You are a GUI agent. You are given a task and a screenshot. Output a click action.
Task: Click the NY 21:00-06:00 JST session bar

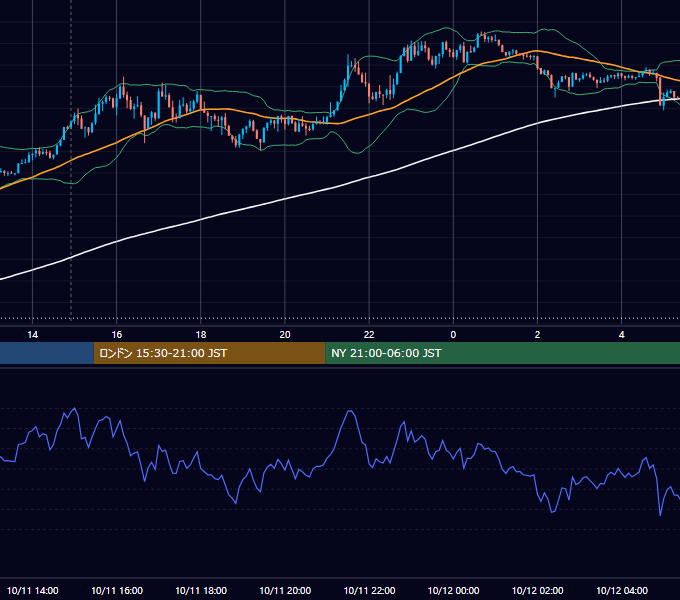[503, 353]
